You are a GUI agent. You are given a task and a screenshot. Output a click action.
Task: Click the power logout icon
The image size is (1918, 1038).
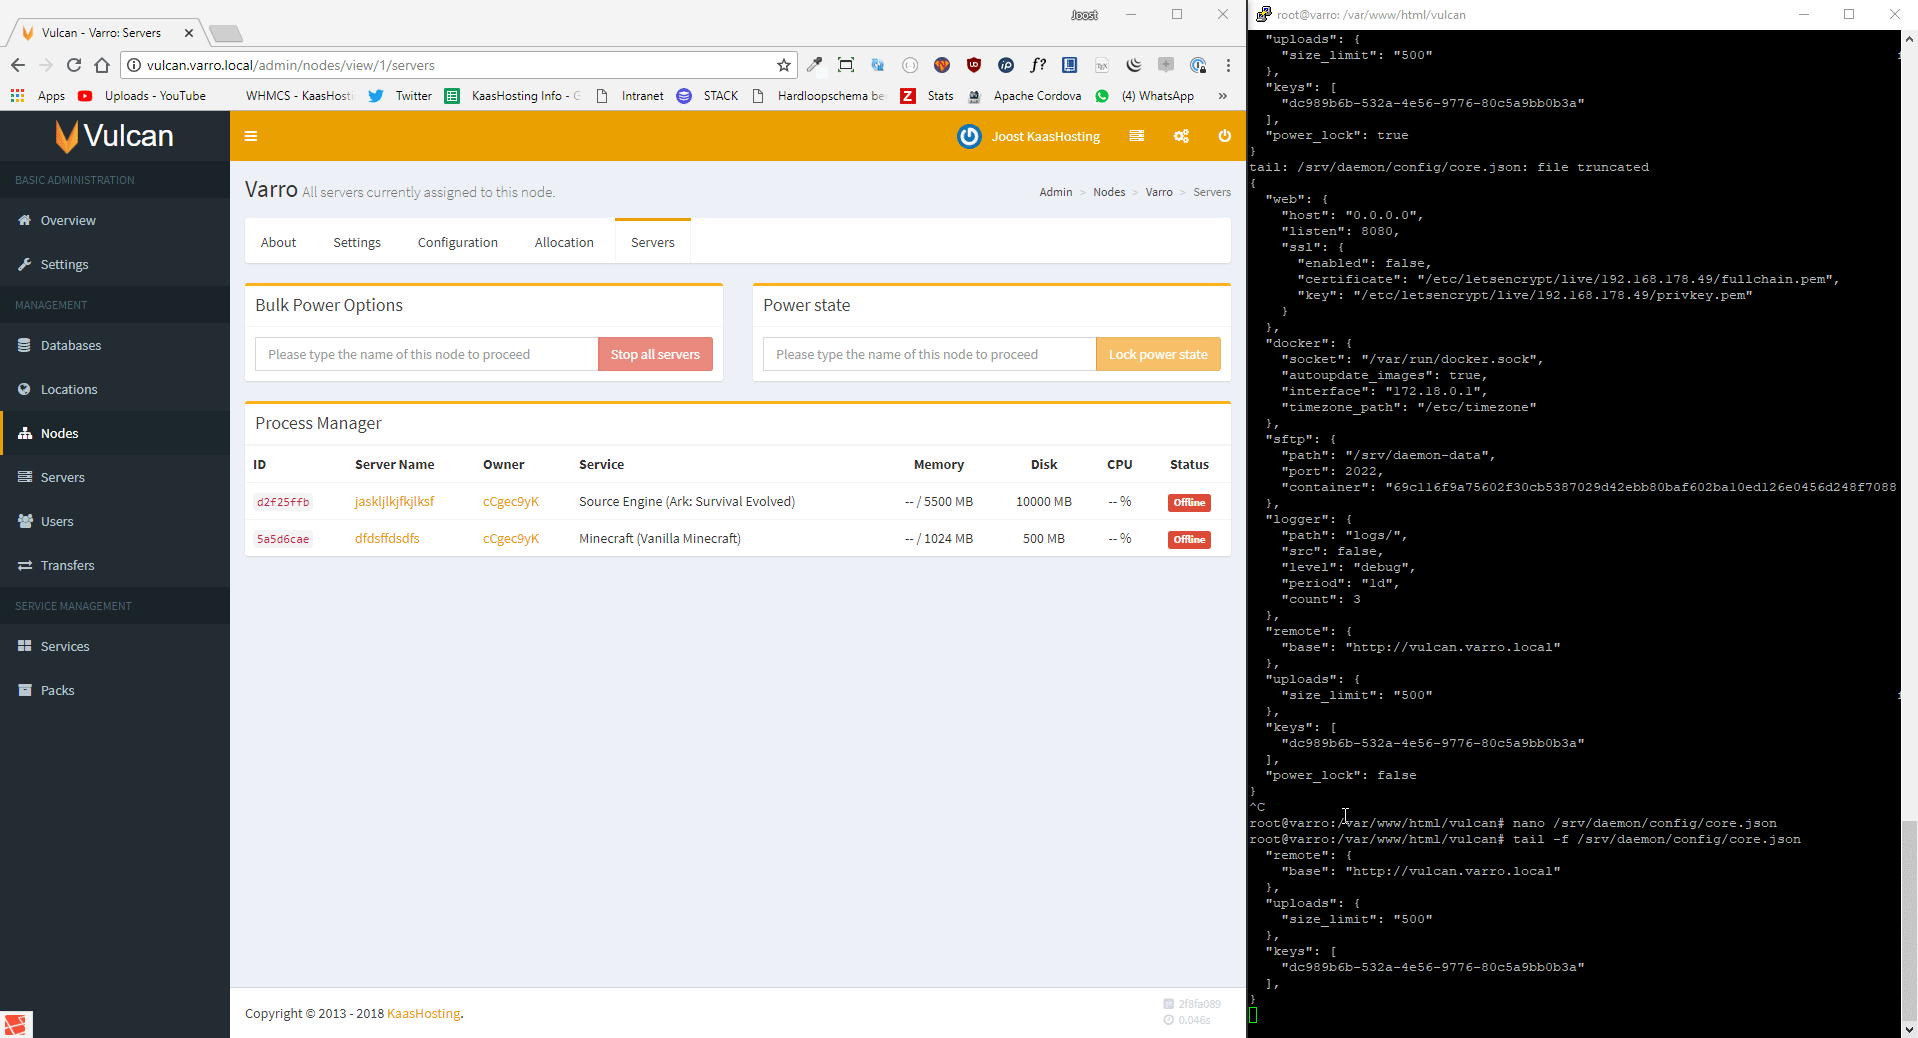tap(1224, 136)
